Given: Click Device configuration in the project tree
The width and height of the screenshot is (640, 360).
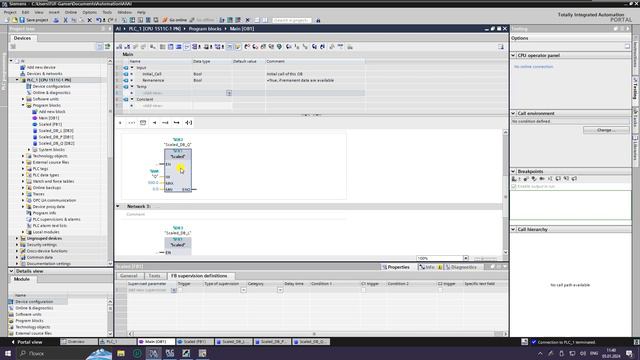Looking at the screenshot, I should 51,86.
